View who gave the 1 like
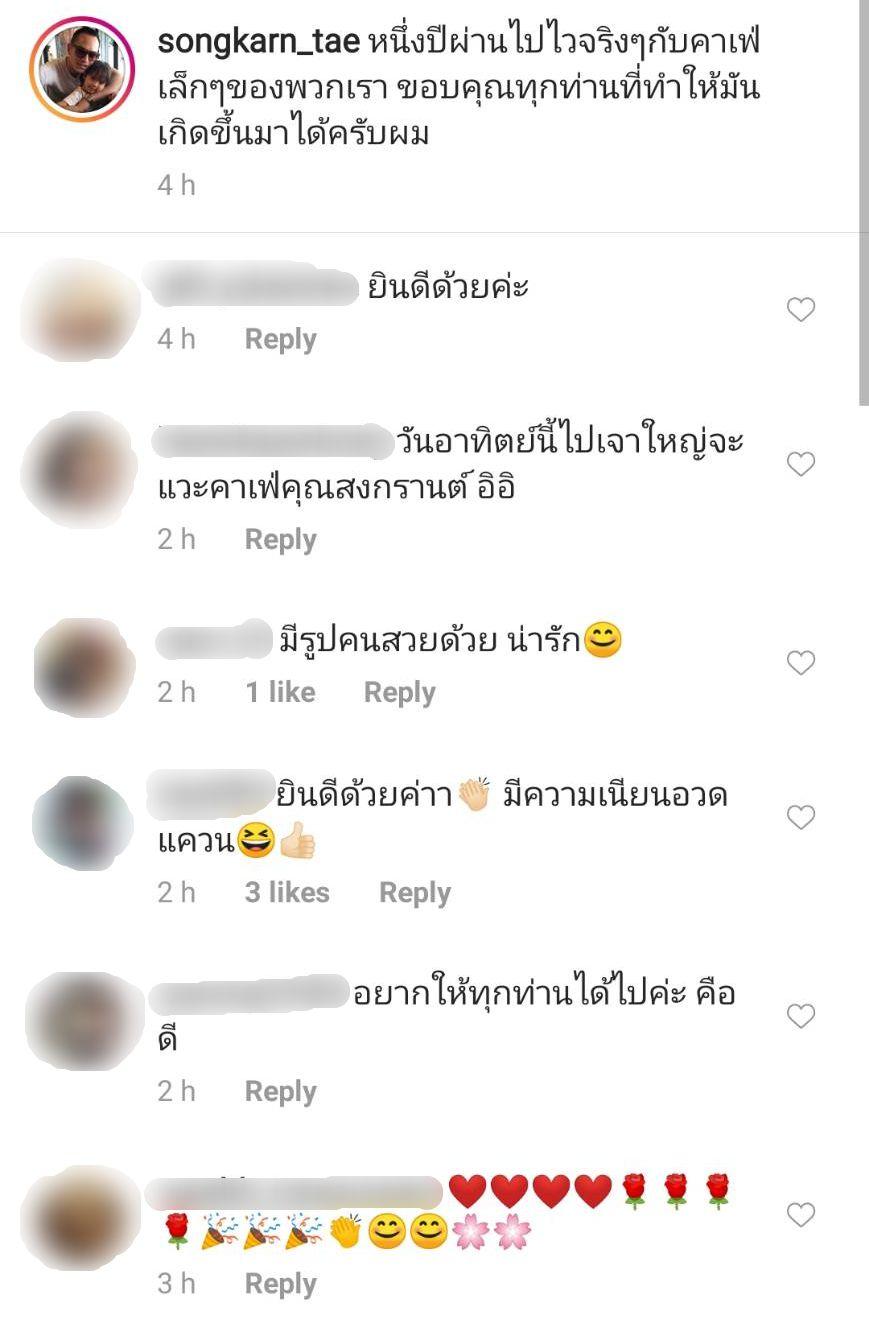869x1338 pixels. [281, 692]
